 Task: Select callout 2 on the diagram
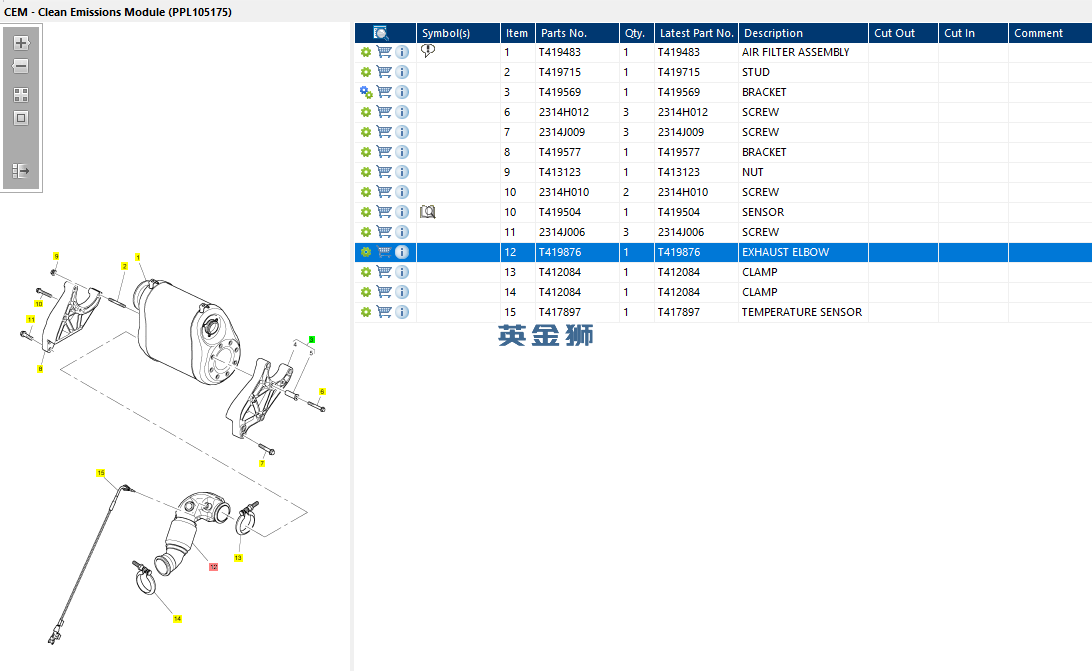point(125,266)
